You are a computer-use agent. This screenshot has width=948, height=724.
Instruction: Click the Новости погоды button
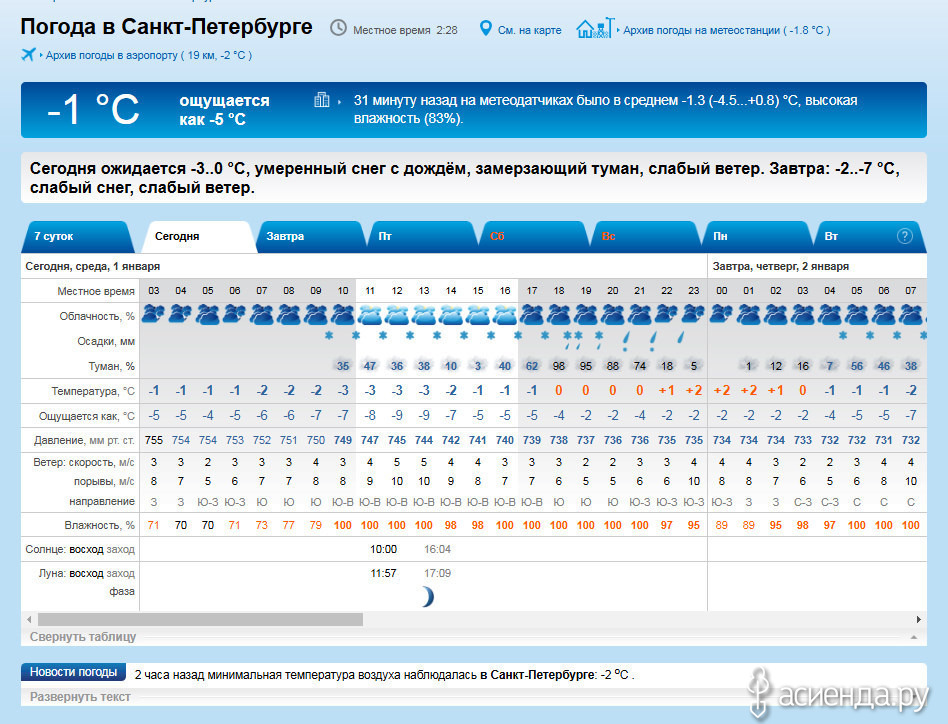pyautogui.click(x=73, y=672)
